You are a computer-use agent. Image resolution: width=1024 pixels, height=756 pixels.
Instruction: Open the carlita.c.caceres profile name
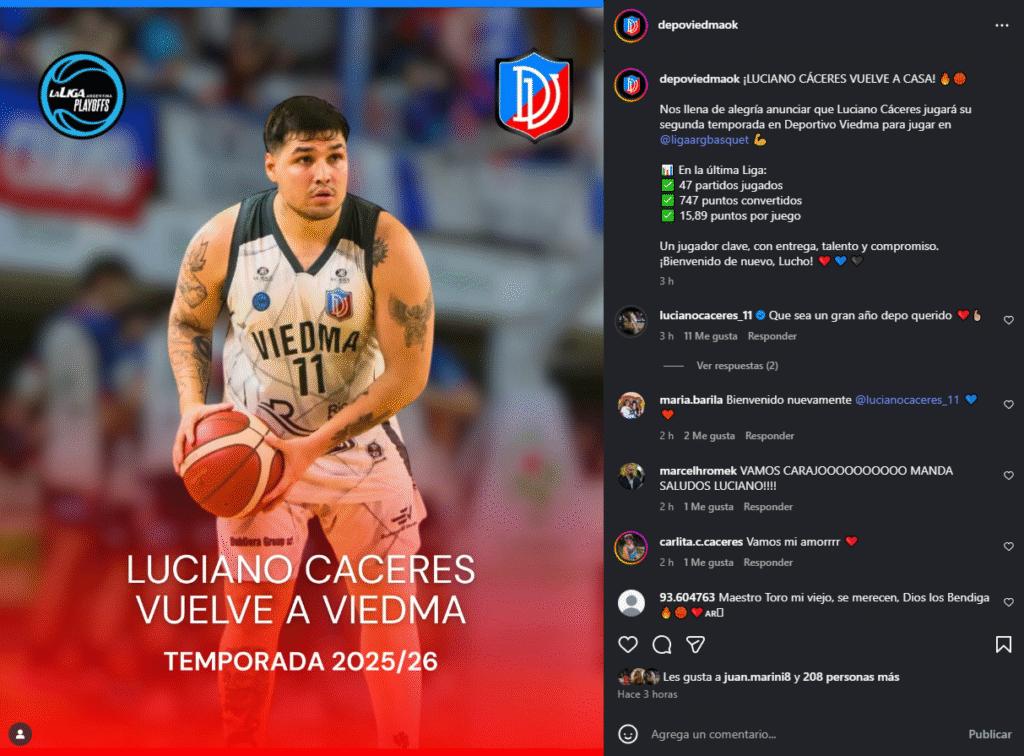tap(701, 541)
